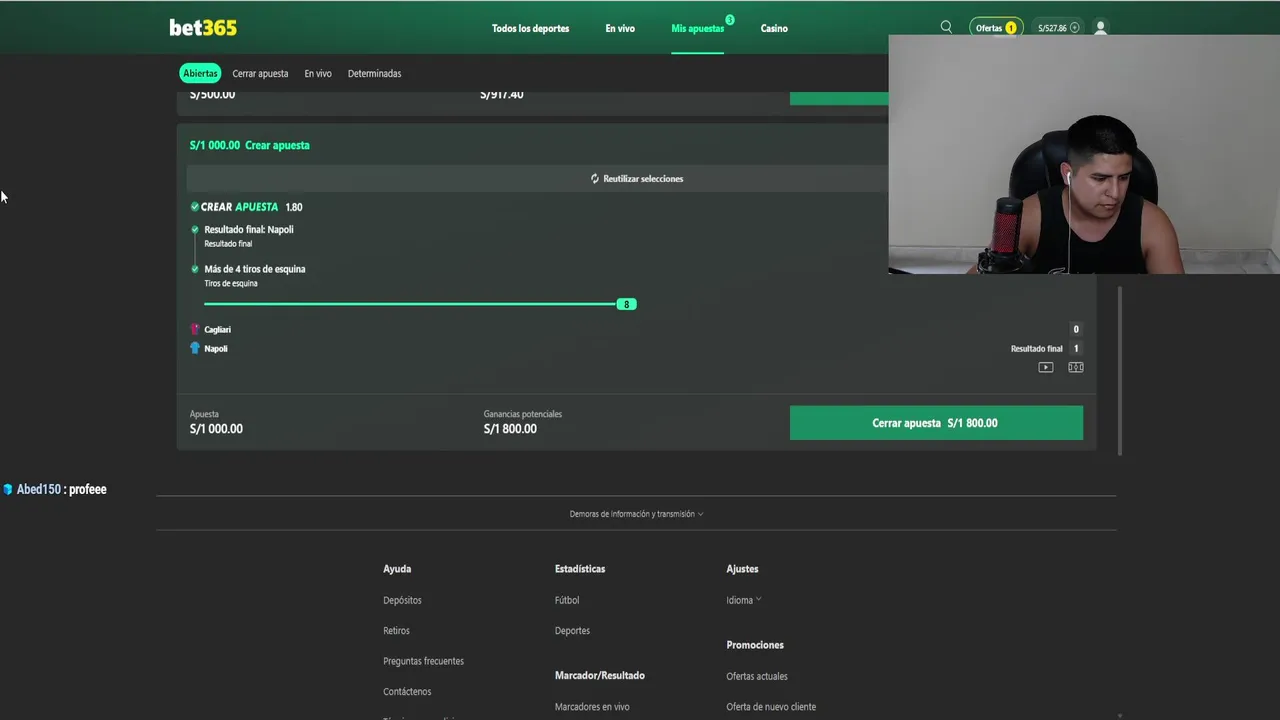The image size is (1280, 720).
Task: Open the account profile icon
Action: click(x=1100, y=28)
